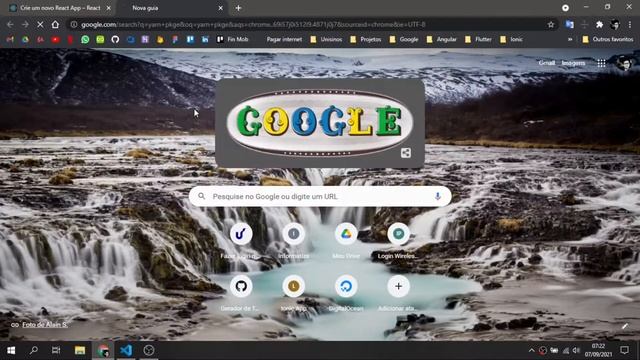Close the Nova guia tab
640x360 pixels.
coord(220,8)
